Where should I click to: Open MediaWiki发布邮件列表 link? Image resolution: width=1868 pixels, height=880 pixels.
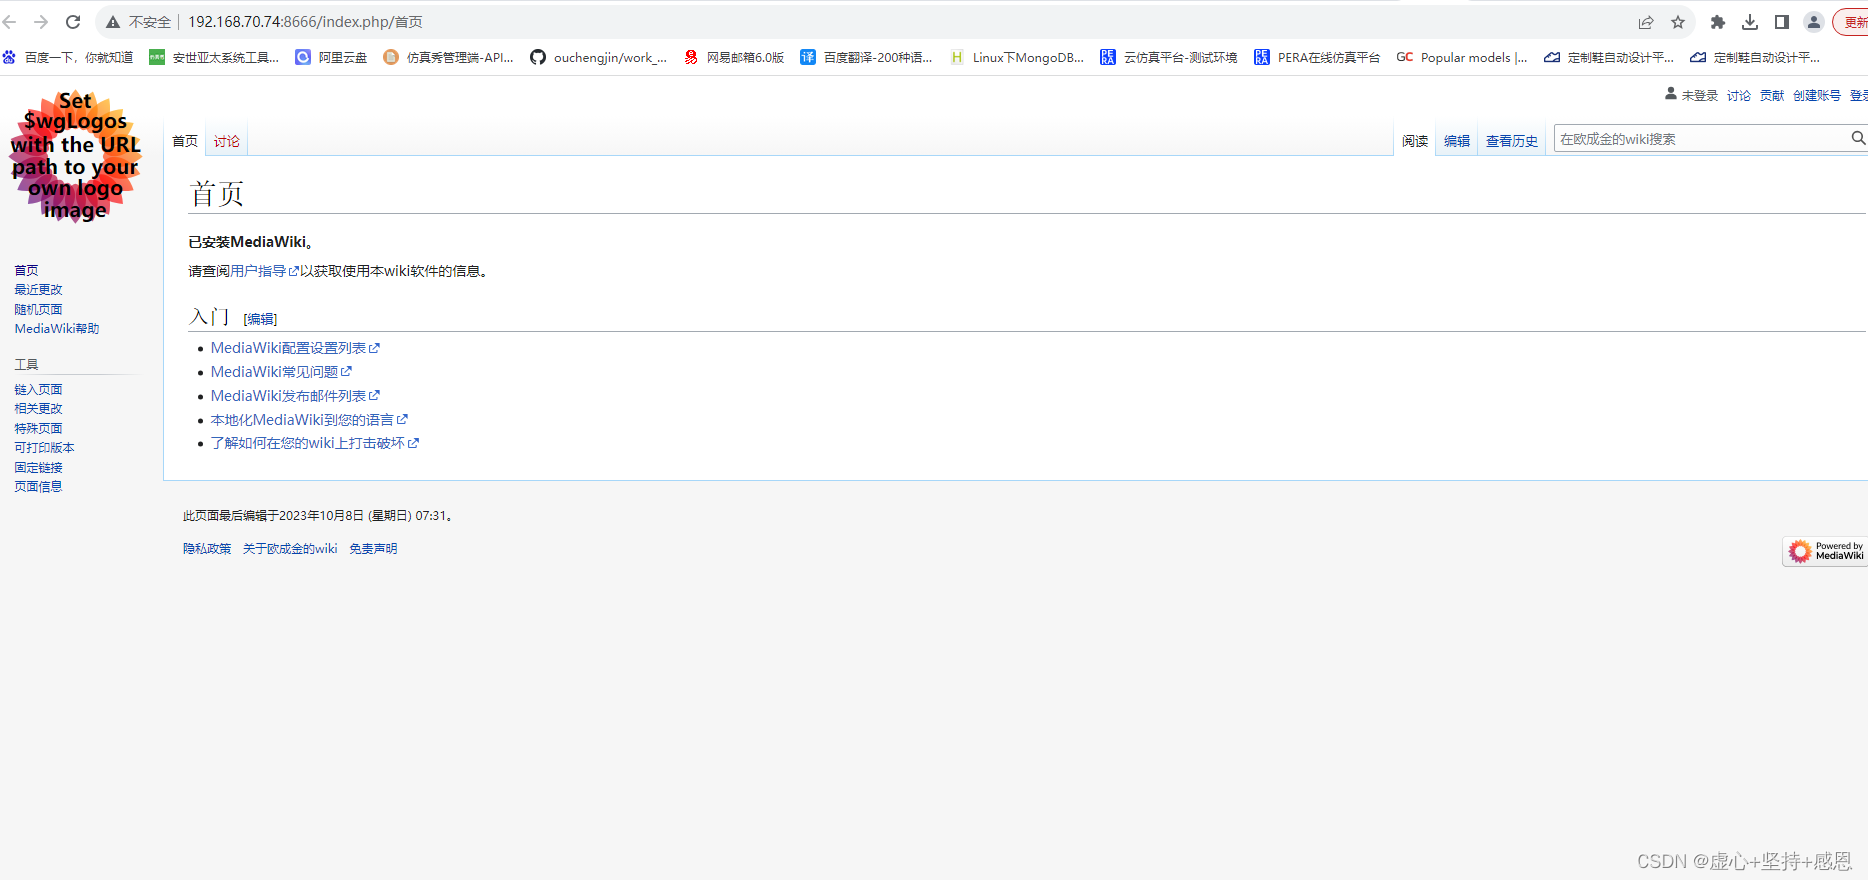(295, 396)
